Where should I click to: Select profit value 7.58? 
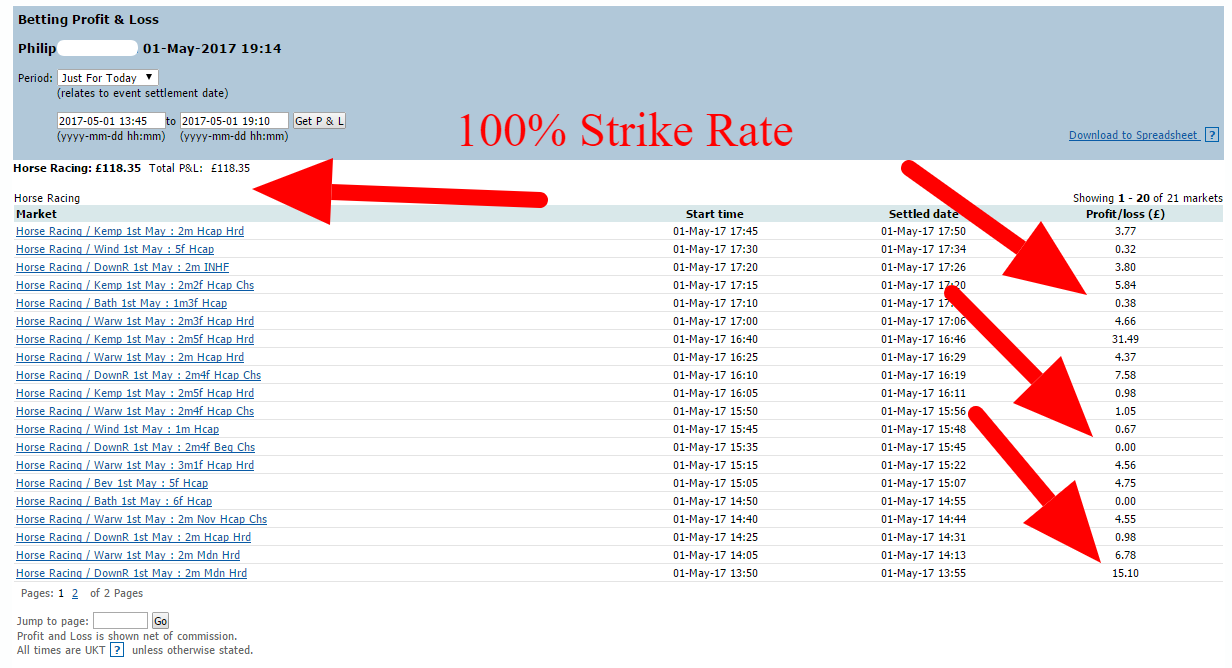tap(1125, 375)
